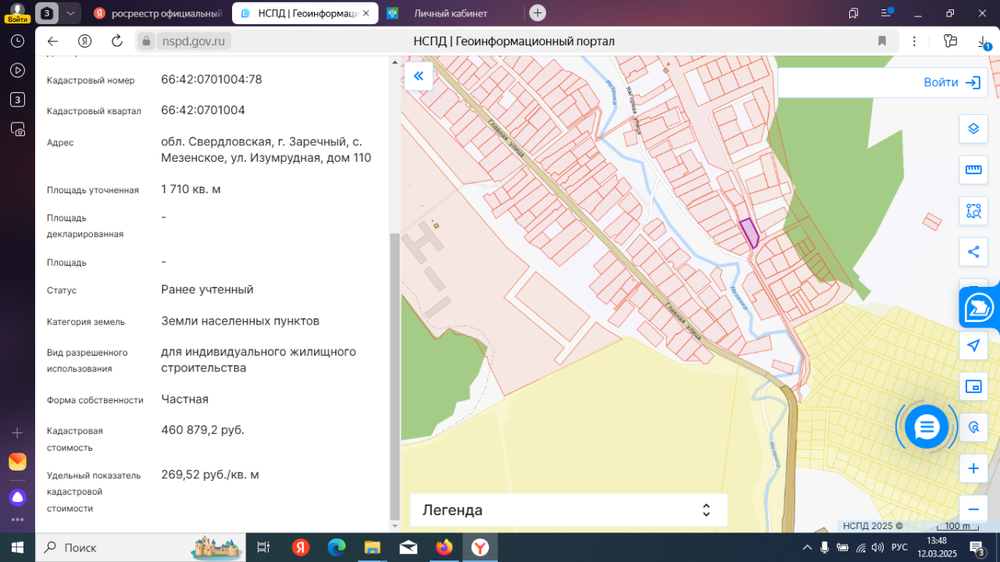
Task: Zoom in with the plus button
Action: (x=973, y=469)
